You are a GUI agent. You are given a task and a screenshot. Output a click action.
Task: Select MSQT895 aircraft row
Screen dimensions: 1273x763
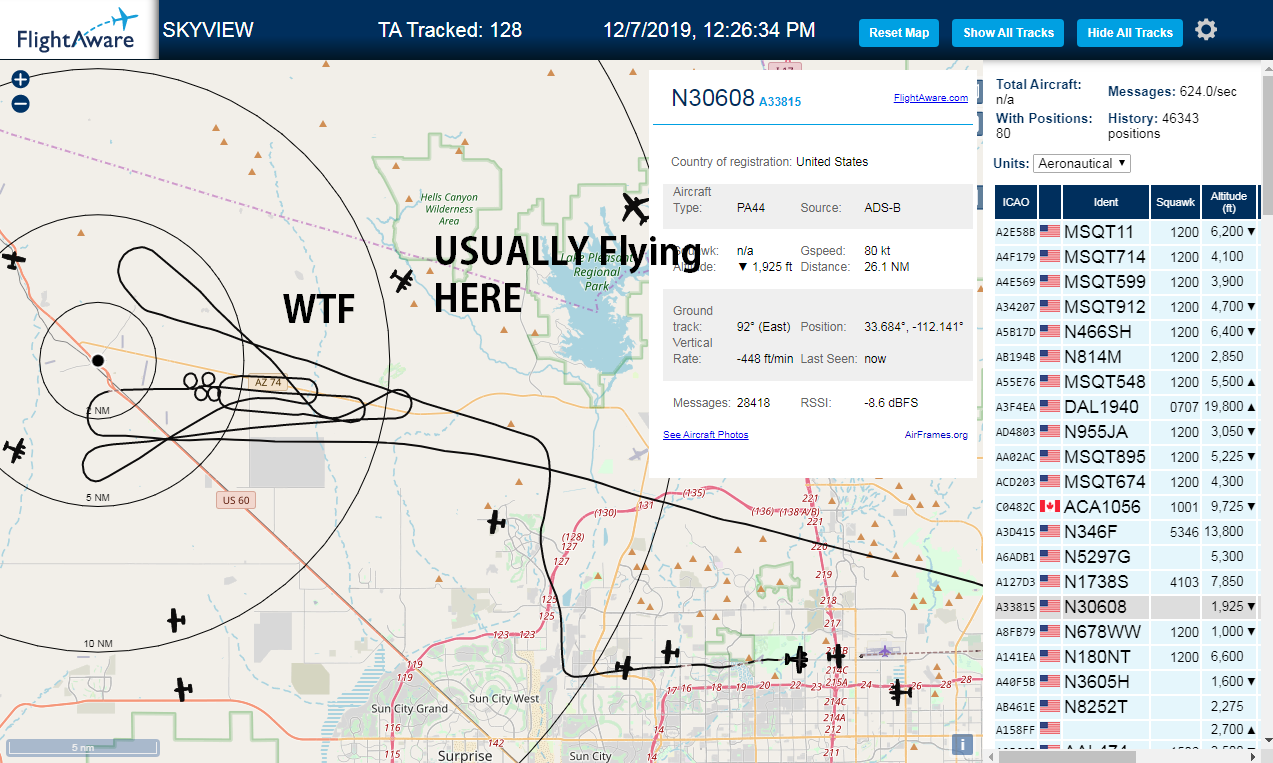1127,456
